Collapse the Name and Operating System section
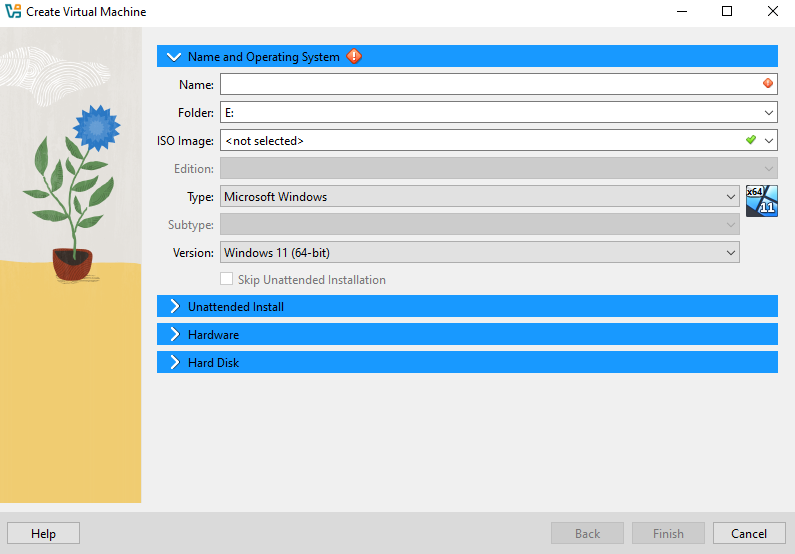This screenshot has height=554, width=795. [x=174, y=57]
